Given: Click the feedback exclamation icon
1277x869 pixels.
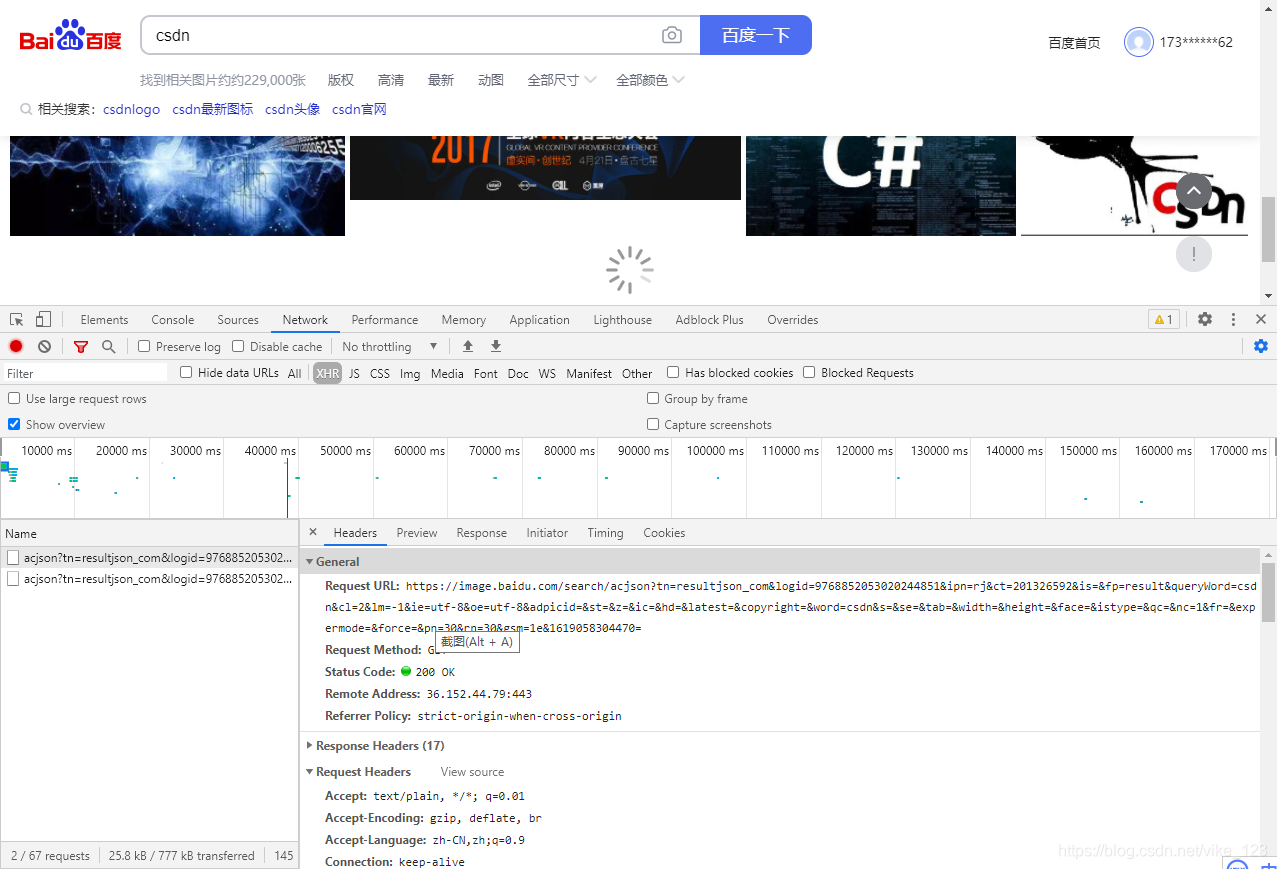Looking at the screenshot, I should pyautogui.click(x=1194, y=254).
